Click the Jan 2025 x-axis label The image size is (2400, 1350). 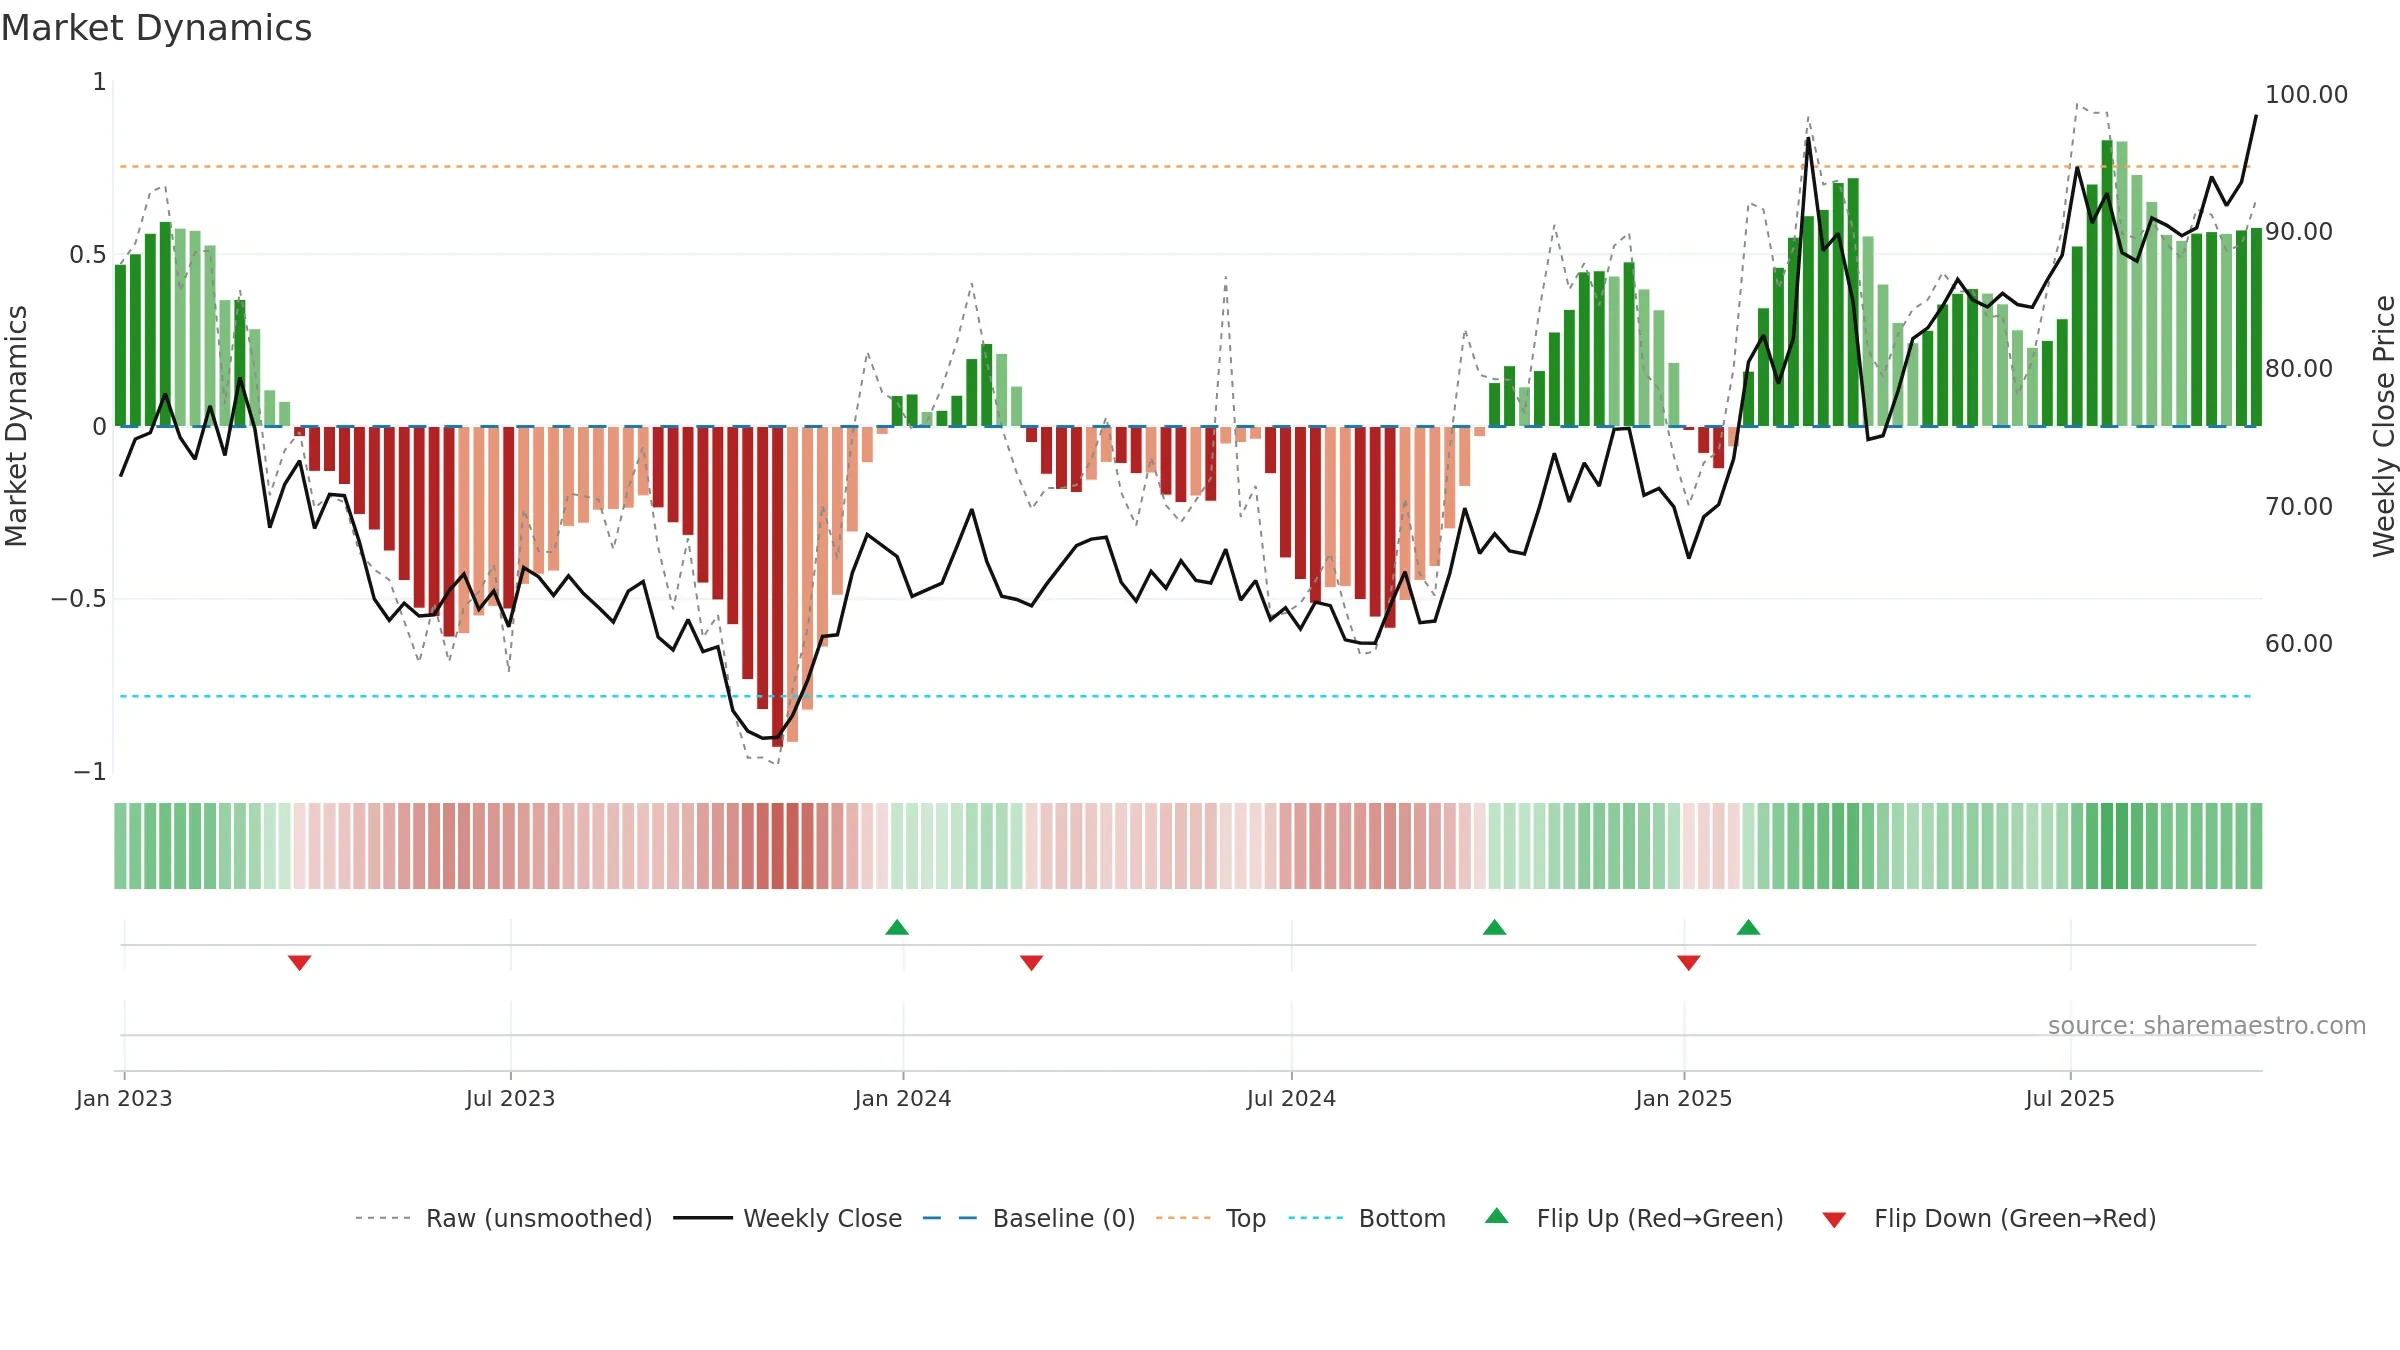click(1684, 1098)
